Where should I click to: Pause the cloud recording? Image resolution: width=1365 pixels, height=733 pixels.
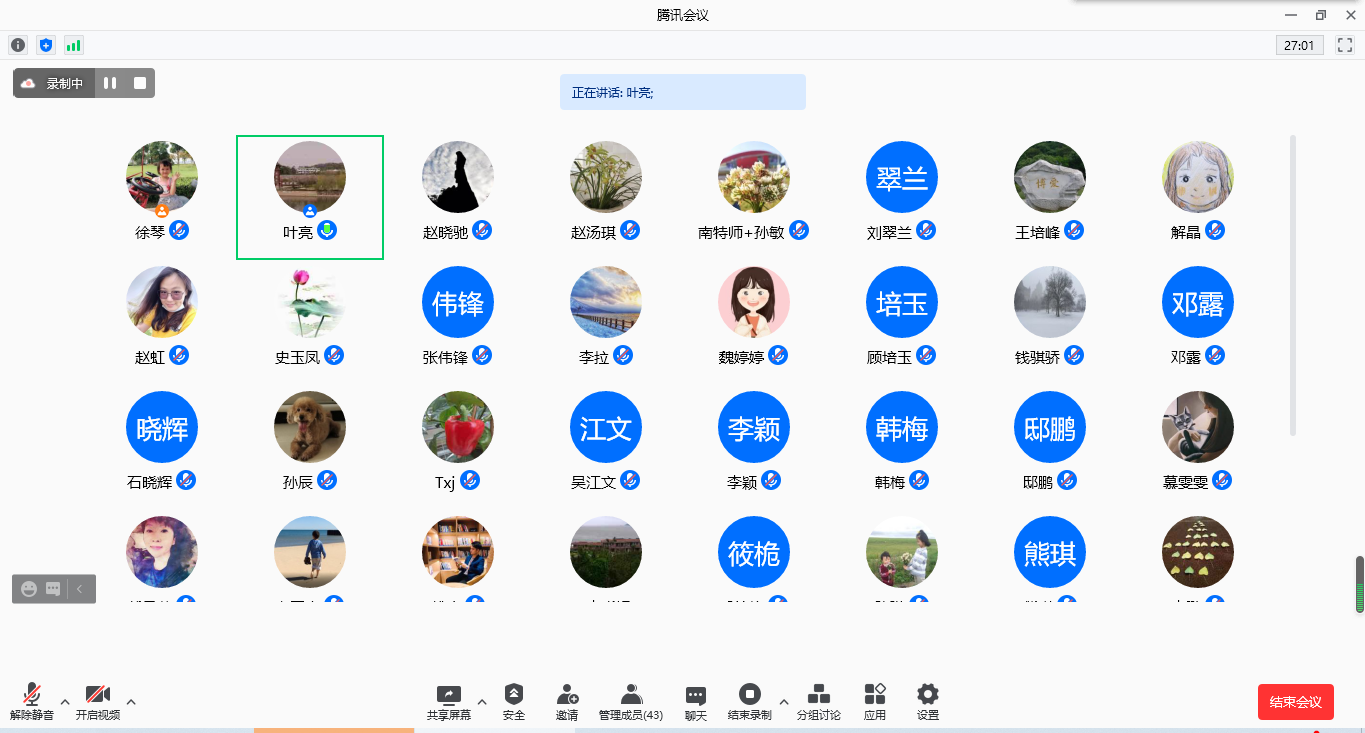(110, 83)
